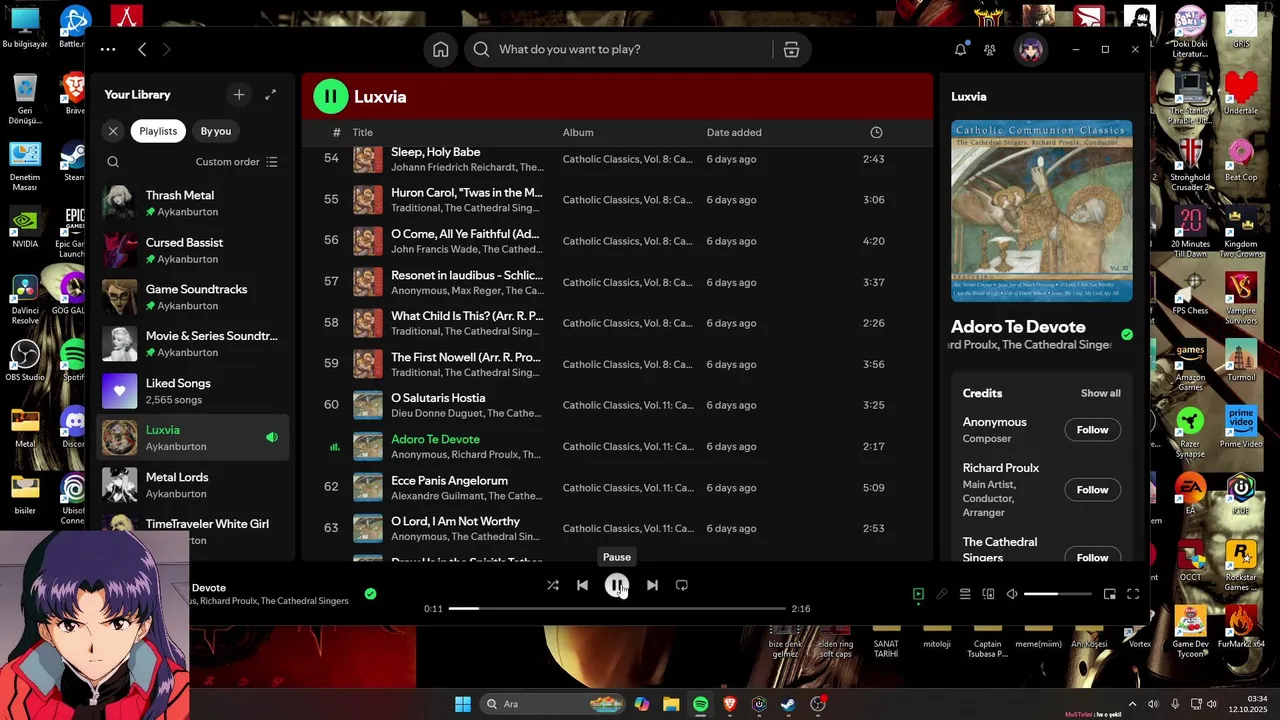Open the What's New notification bell

tap(960, 49)
